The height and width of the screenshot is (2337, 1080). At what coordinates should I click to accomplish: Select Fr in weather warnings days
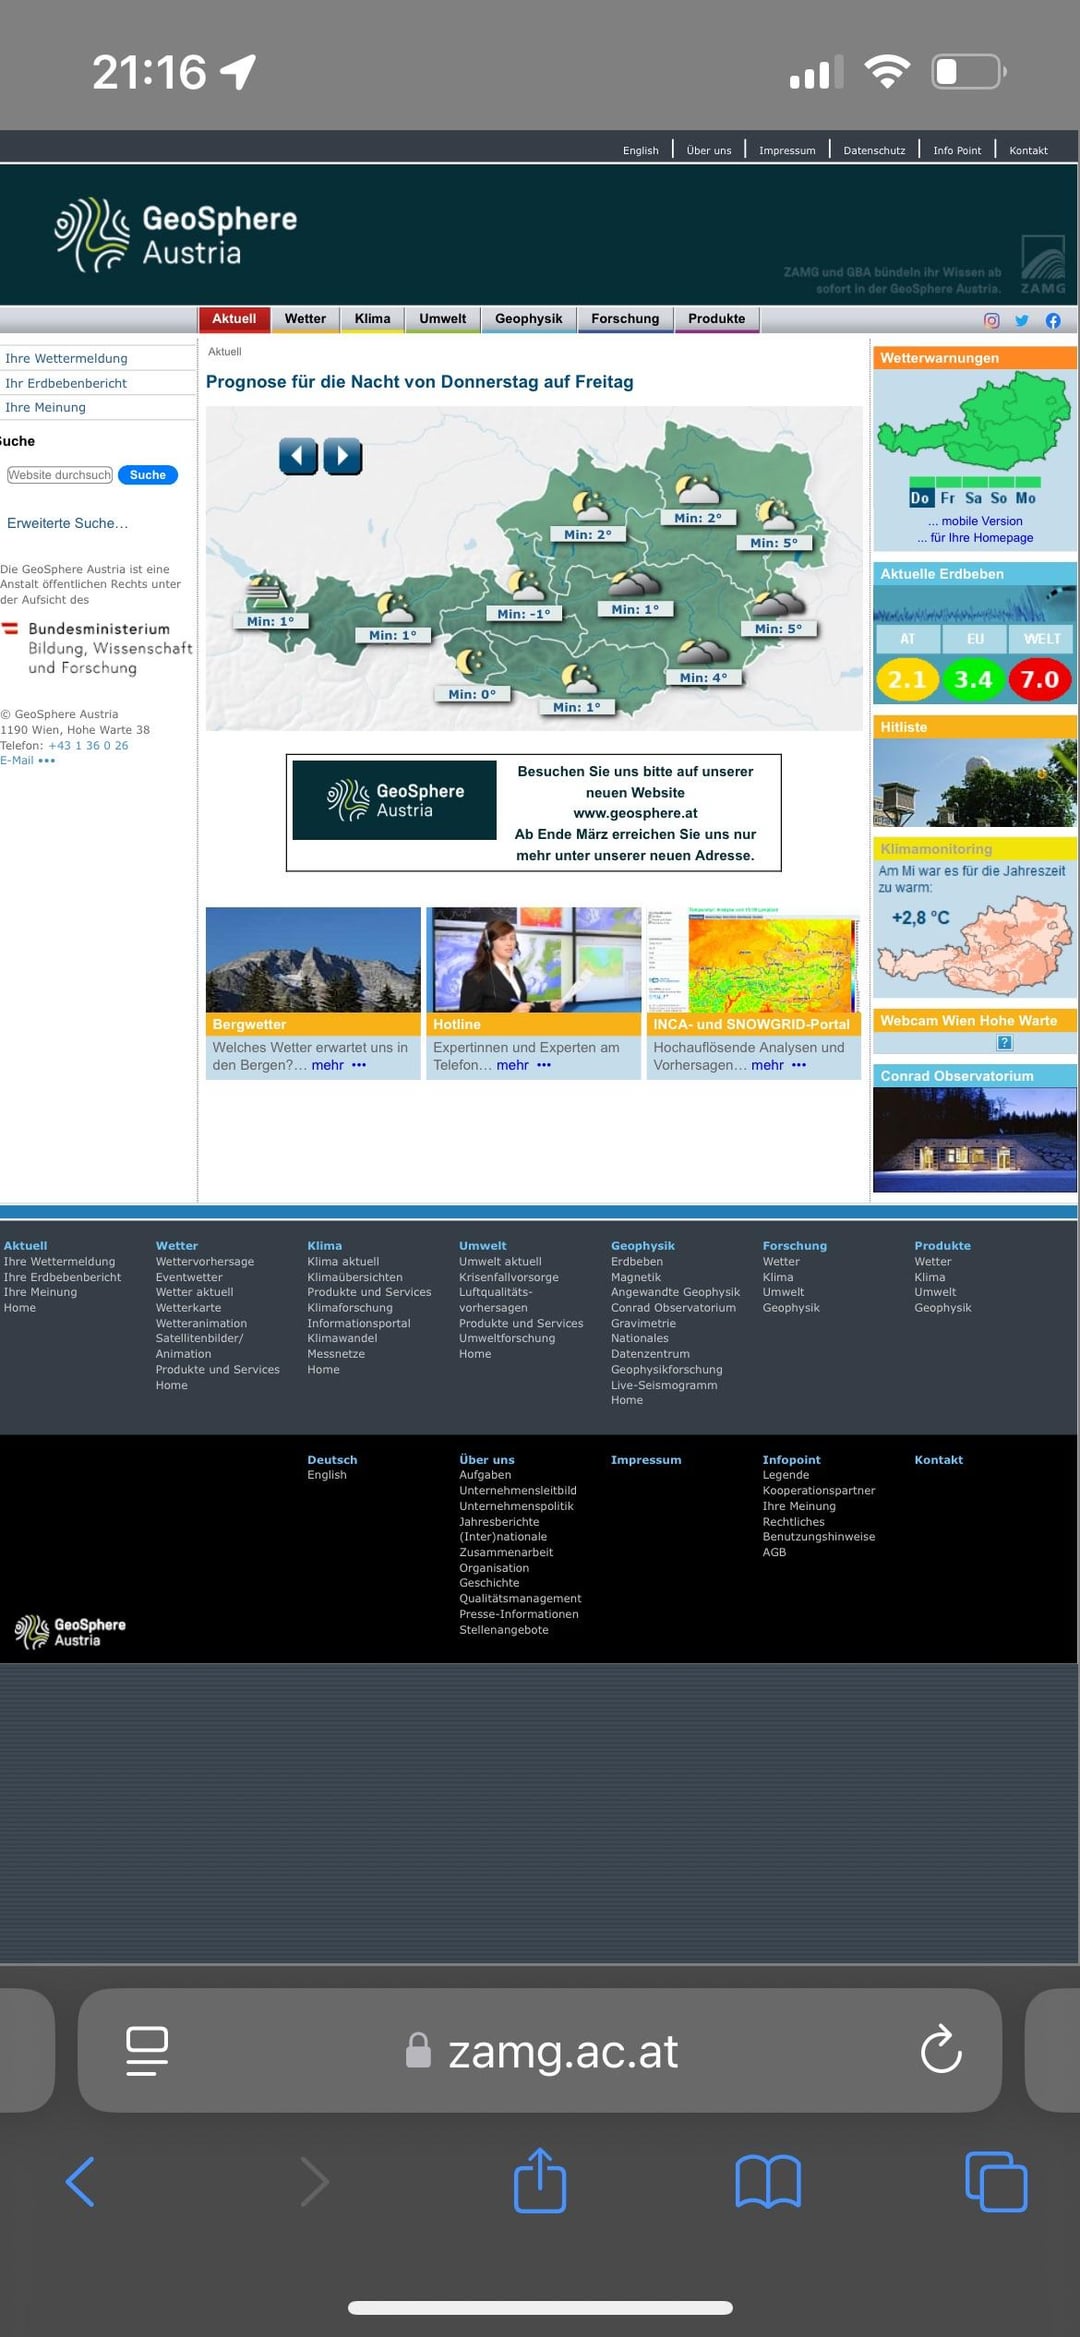(947, 498)
